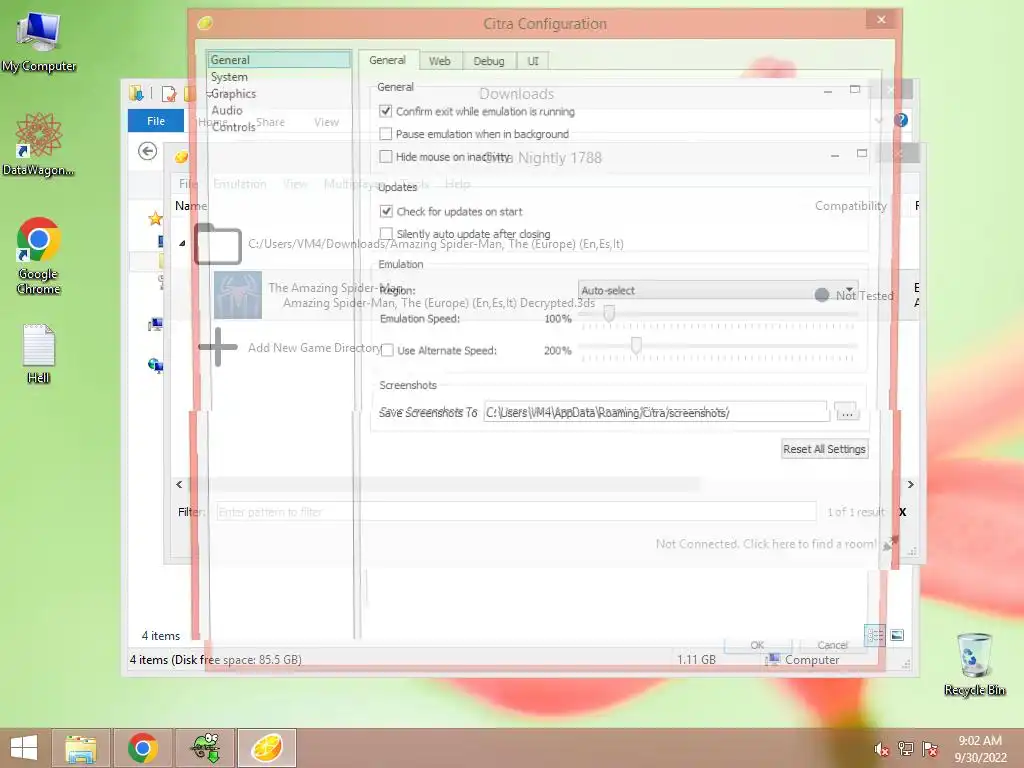Enable Use Alternate Speed checkbox
Image resolution: width=1024 pixels, height=768 pixels.
[x=387, y=351]
